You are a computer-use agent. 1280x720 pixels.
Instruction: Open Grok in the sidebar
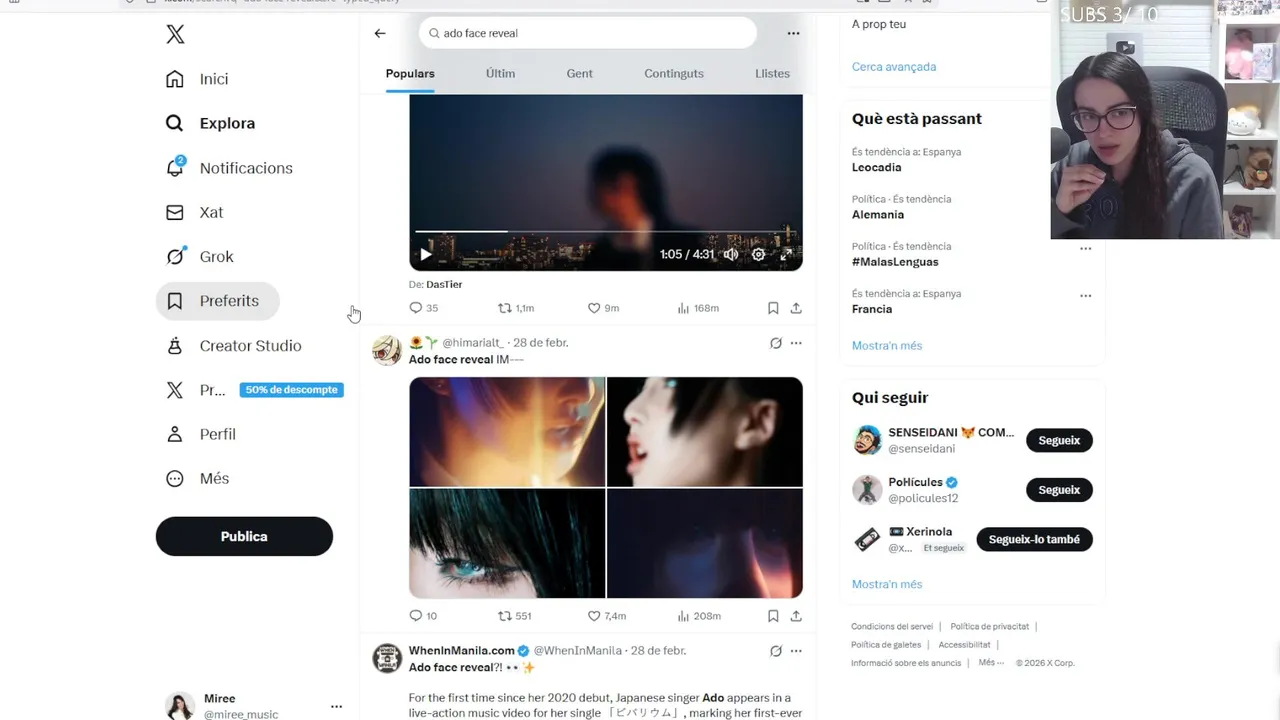click(200, 256)
